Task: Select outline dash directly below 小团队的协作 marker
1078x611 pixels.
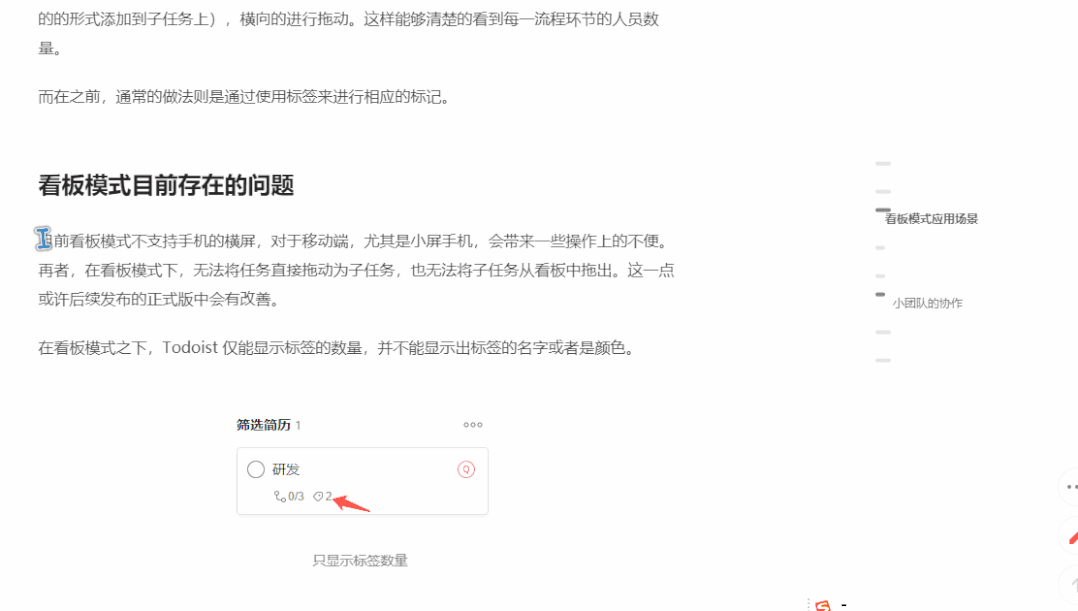Action: 883,332
